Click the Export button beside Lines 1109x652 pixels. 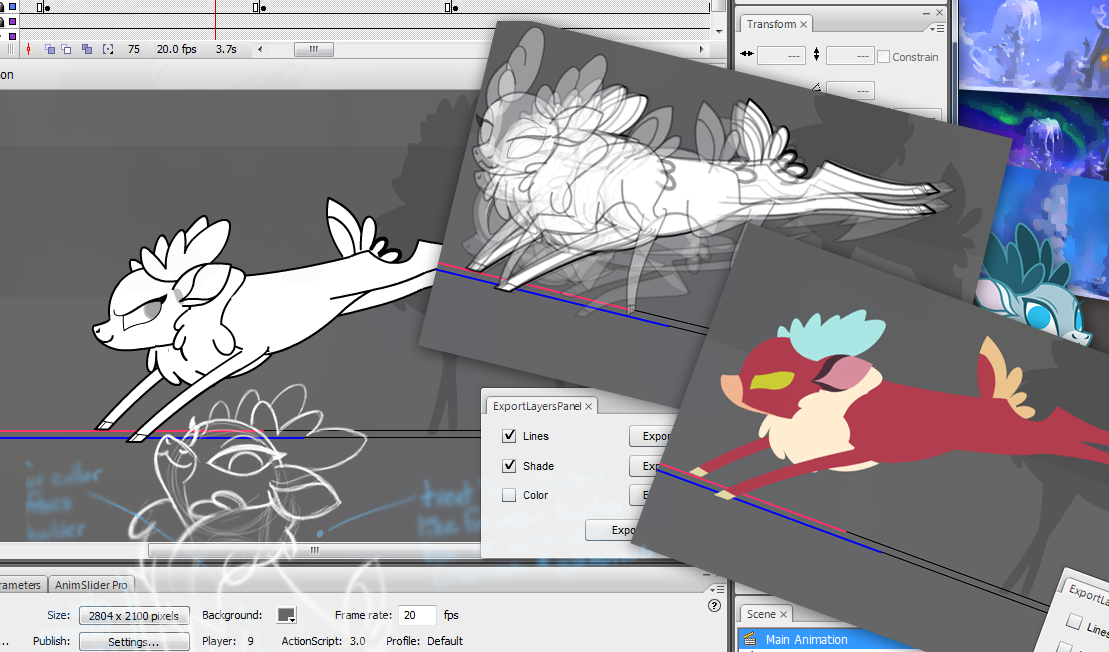(x=651, y=436)
